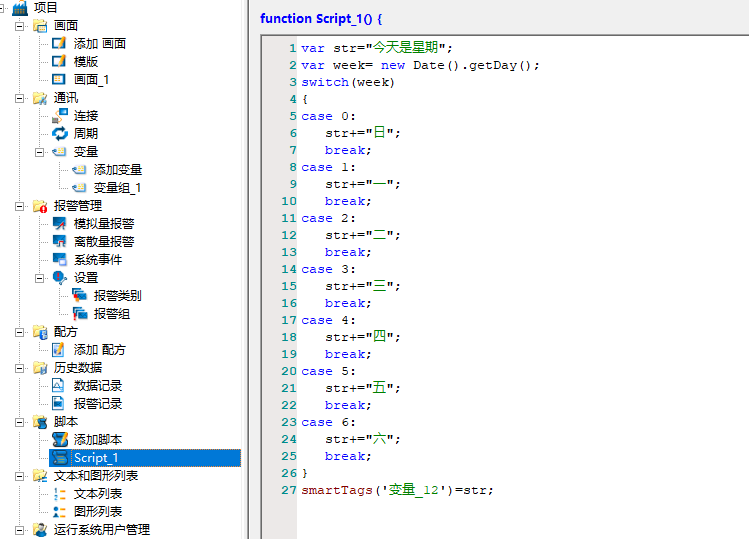Select the 连接 tree entry
This screenshot has height=539, width=749.
86,116
